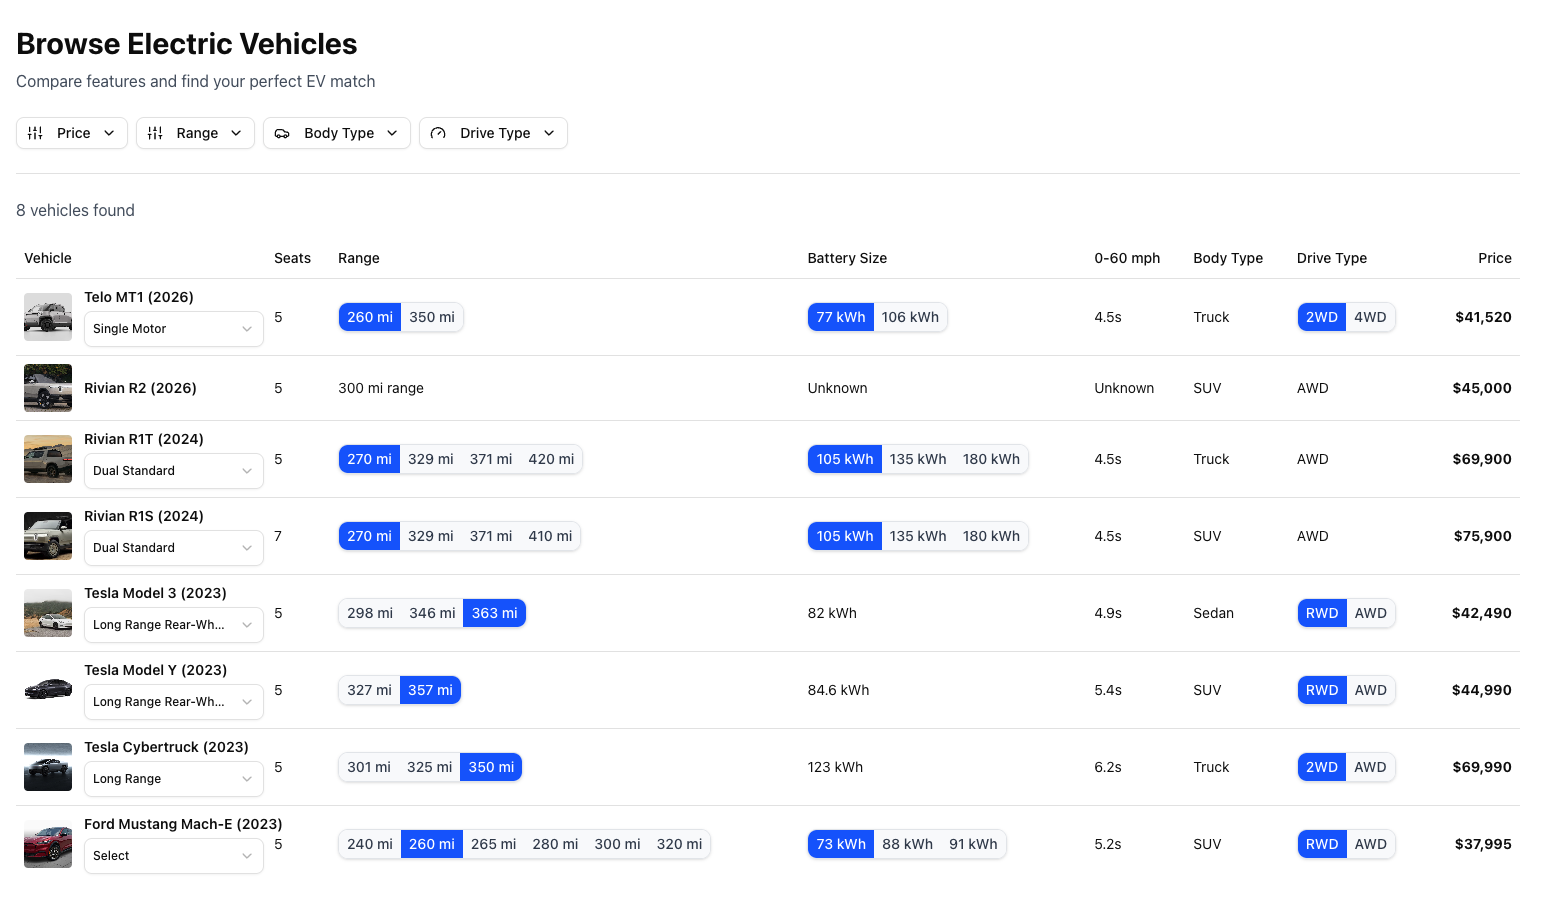Select 260 mi range for Telo MT1

tap(370, 317)
